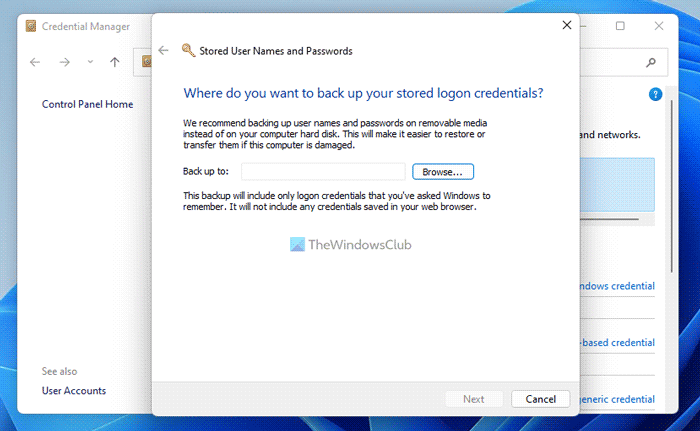The image size is (700, 431).
Task: Cancel the backup wizard
Action: pos(540,399)
